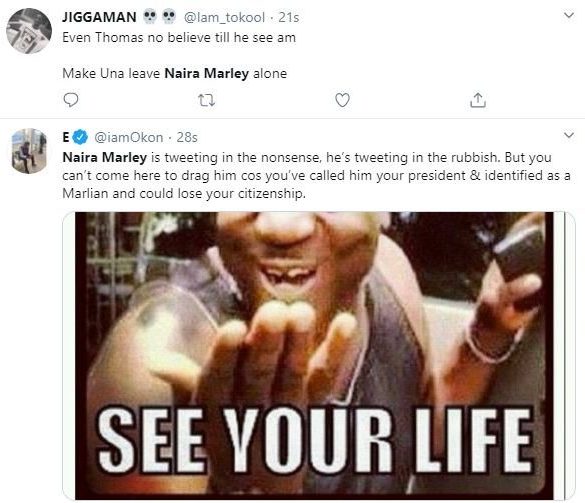Click bold Naira Marley in @iamOkon tweet
The image size is (585, 503).
pyautogui.click(x=104, y=157)
